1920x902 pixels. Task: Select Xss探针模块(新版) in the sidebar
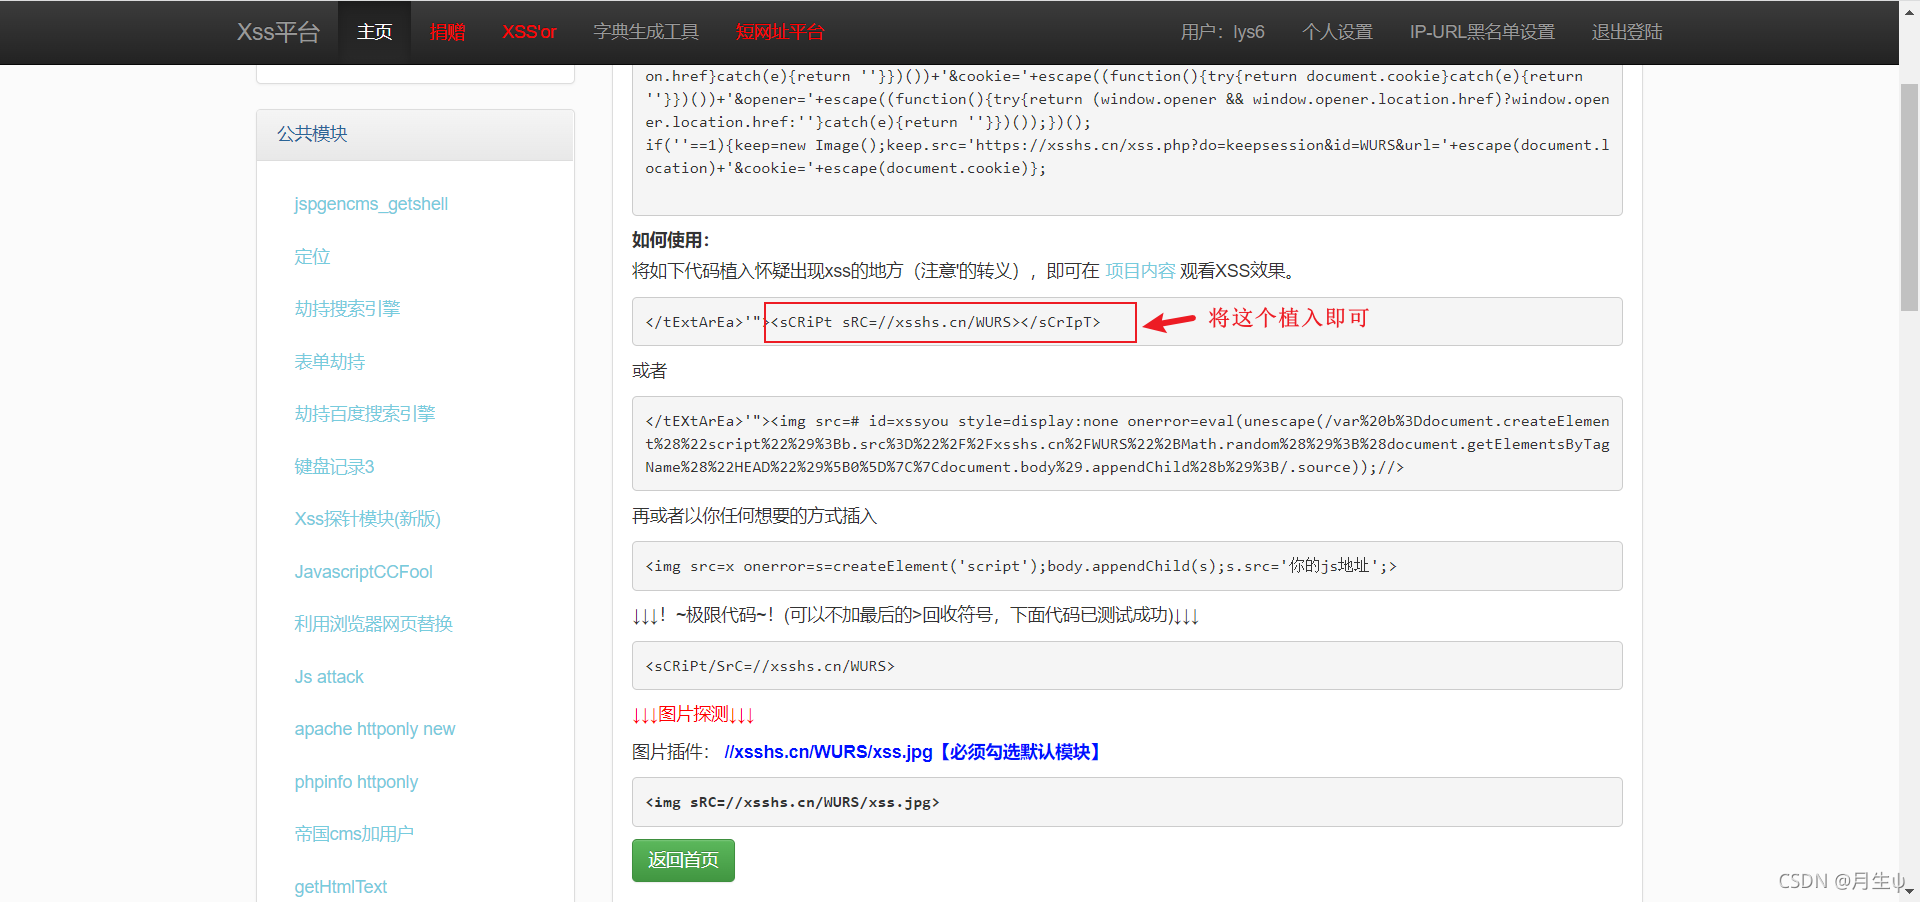367,519
